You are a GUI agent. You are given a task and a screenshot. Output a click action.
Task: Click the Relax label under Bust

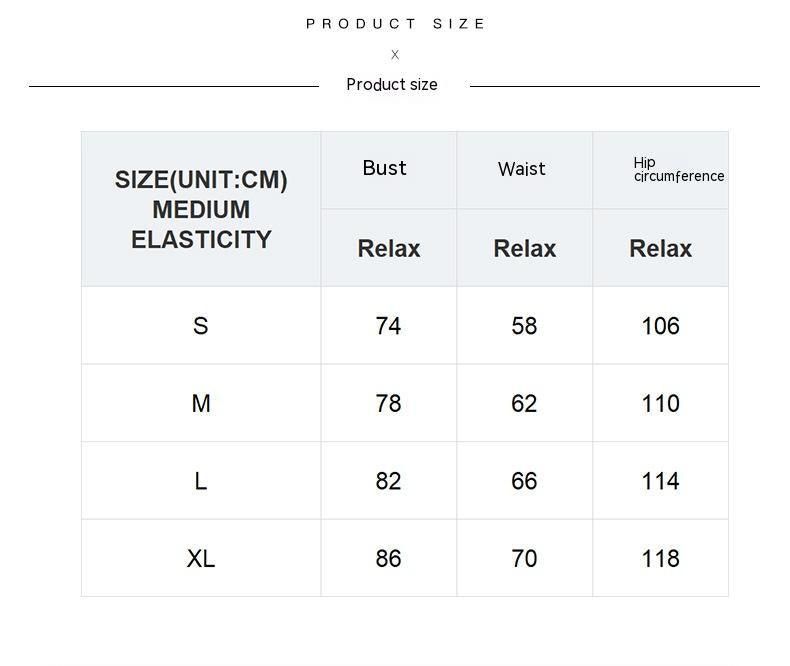(389, 249)
